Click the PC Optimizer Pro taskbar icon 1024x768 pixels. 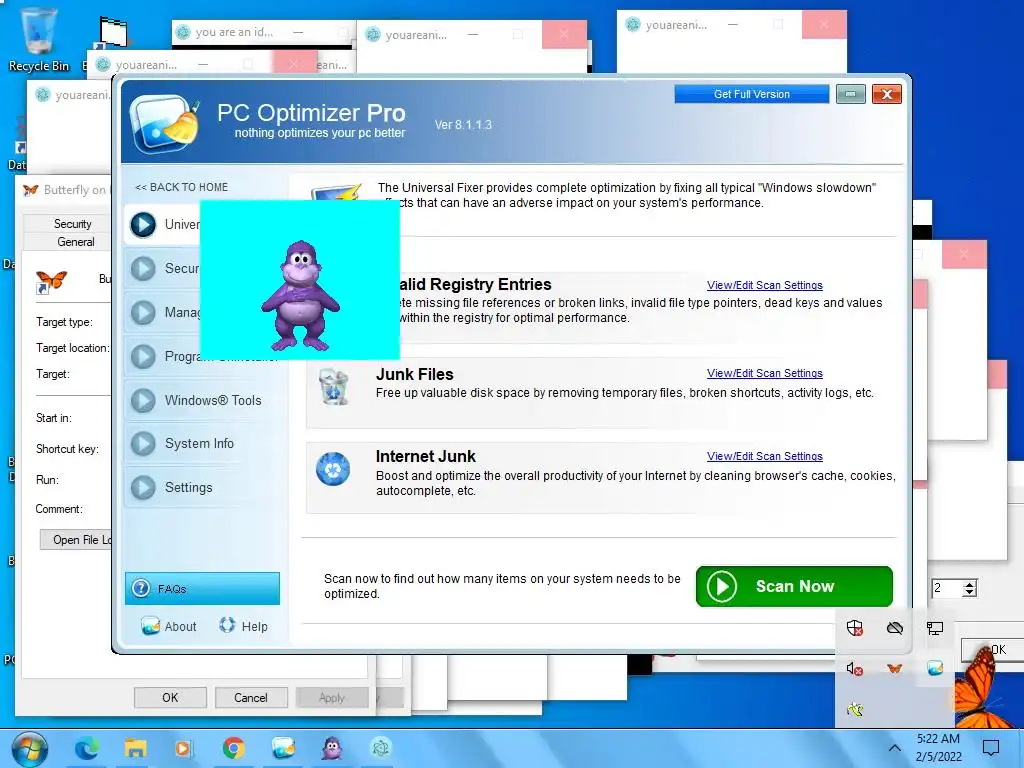tap(283, 748)
